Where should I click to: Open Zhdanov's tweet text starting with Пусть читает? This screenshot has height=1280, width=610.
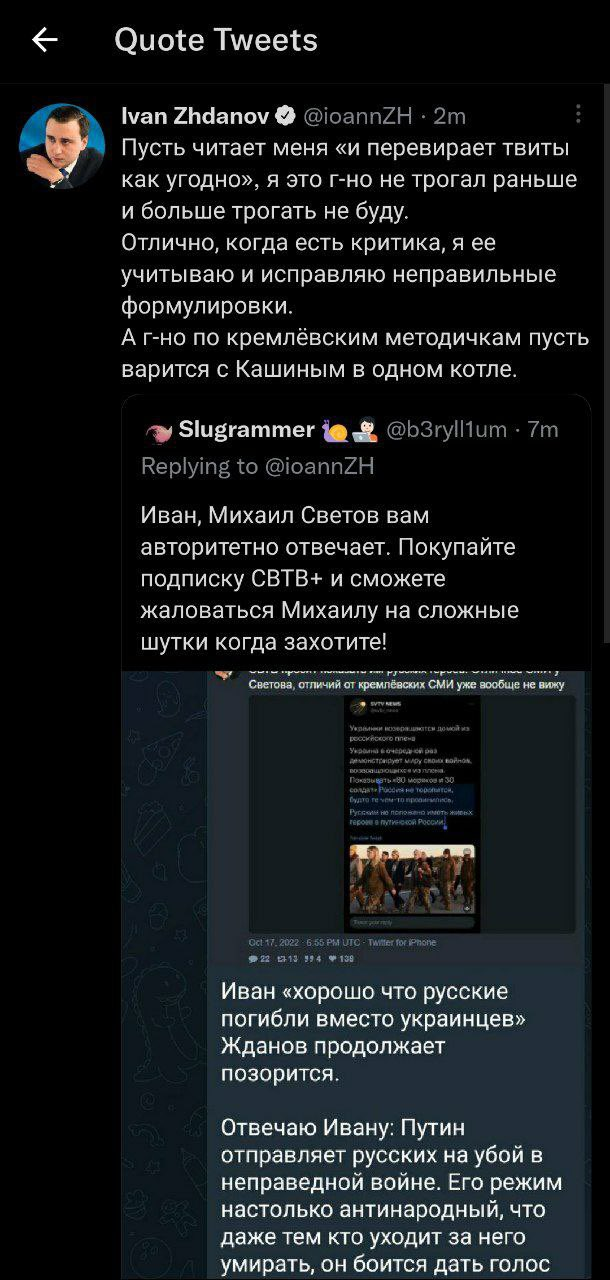(355, 259)
